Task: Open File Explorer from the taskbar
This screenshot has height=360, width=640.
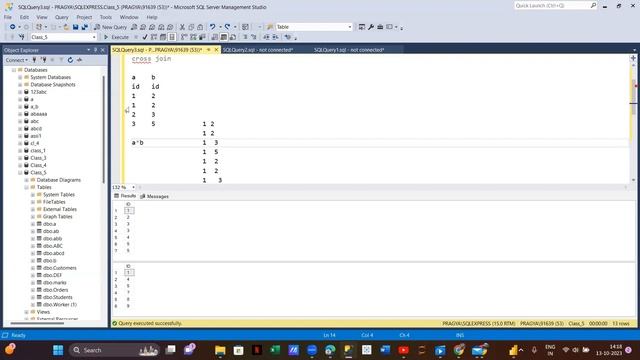Action: pos(220,350)
